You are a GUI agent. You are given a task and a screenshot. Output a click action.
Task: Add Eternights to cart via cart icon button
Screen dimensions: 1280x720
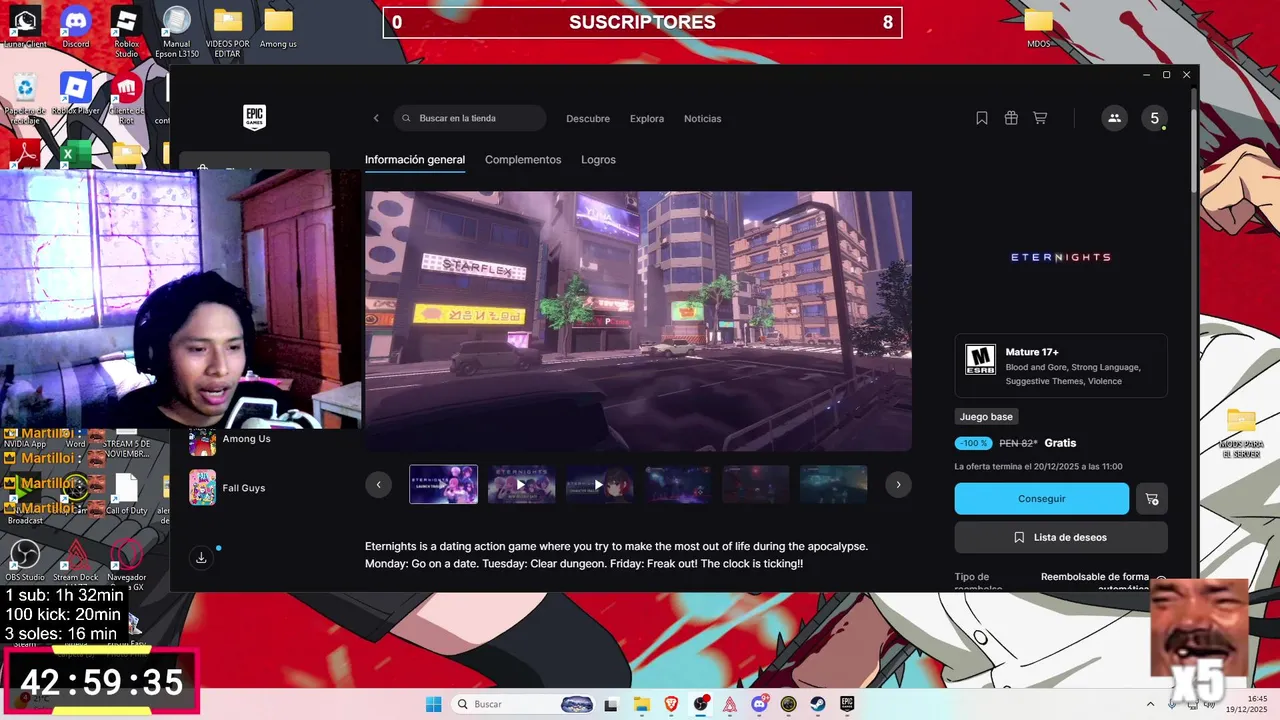pyautogui.click(x=1152, y=498)
